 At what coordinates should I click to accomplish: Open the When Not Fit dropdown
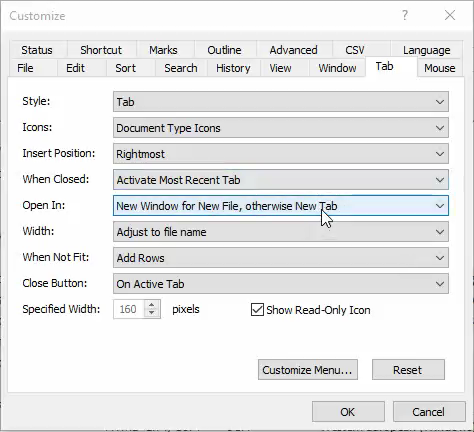coord(281,258)
